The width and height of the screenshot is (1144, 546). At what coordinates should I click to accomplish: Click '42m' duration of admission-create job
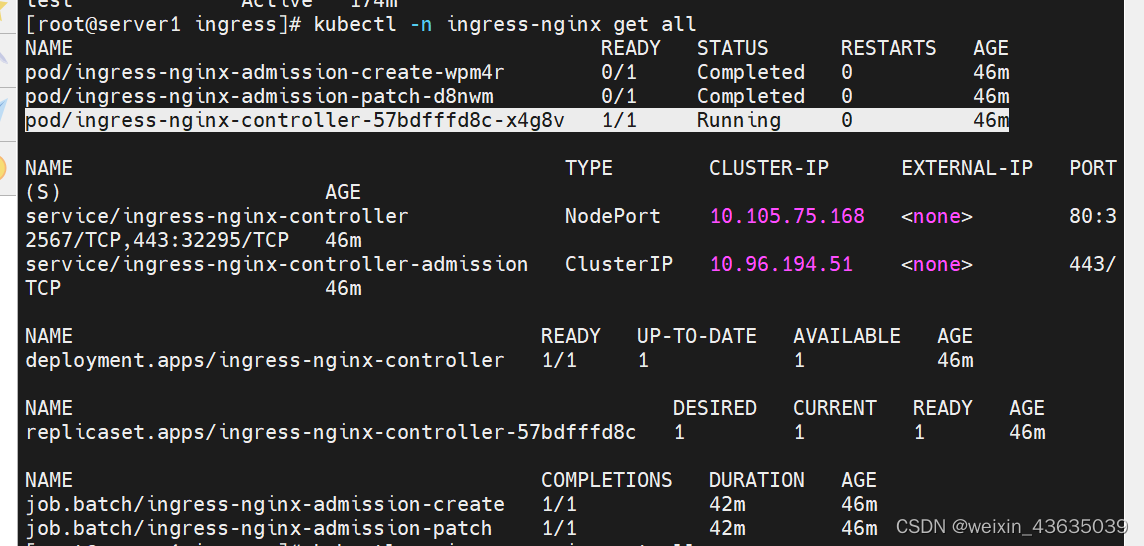click(x=727, y=504)
